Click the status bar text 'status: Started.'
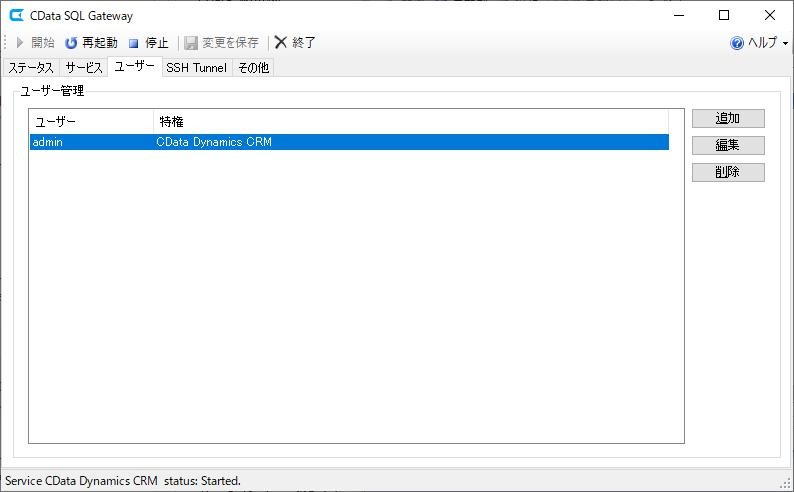 click(x=202, y=480)
